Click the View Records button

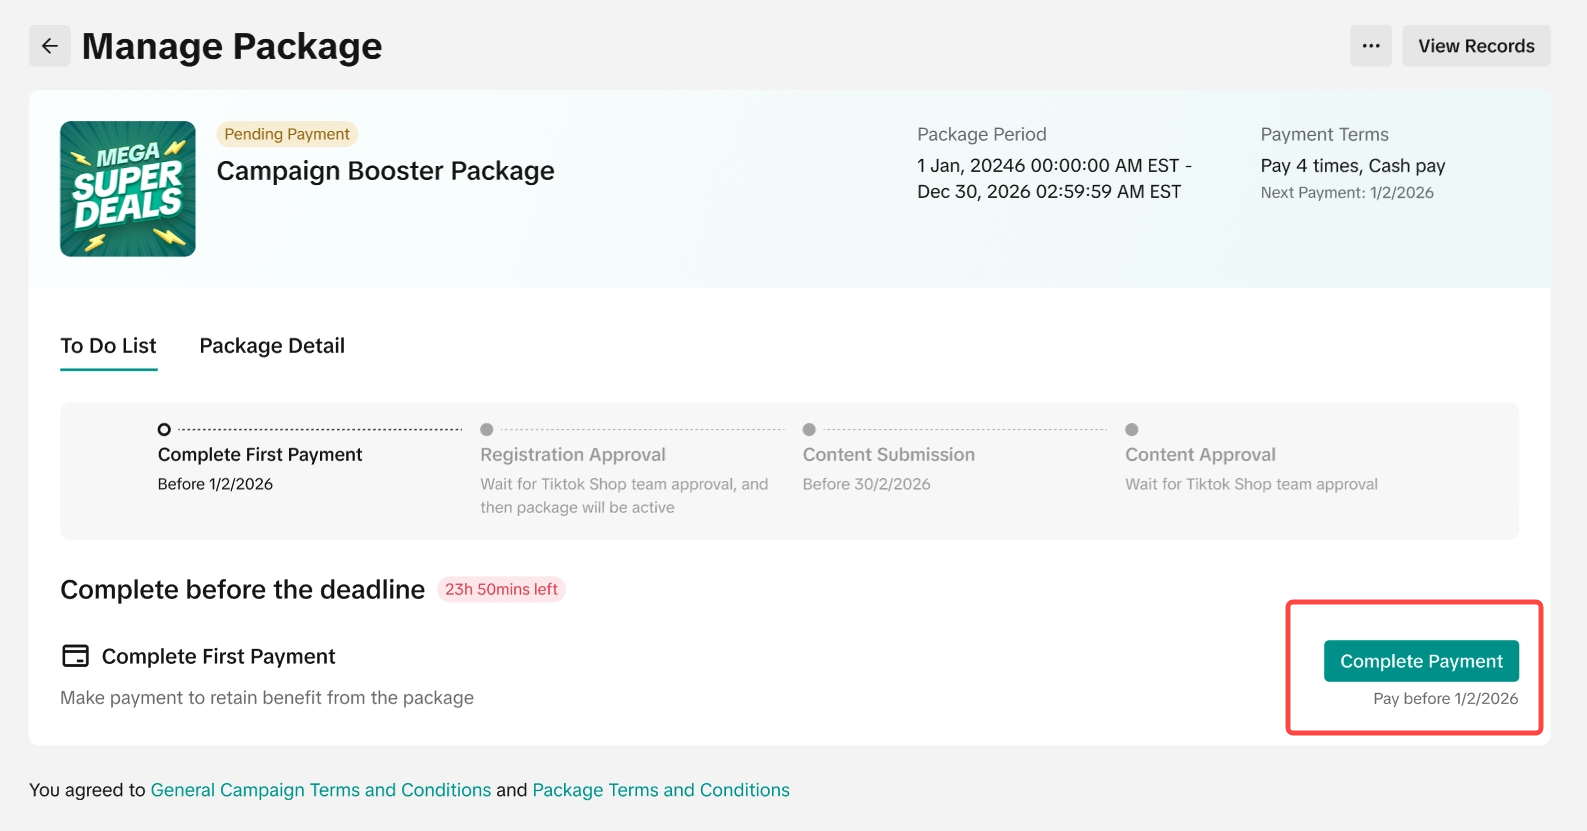click(1475, 46)
